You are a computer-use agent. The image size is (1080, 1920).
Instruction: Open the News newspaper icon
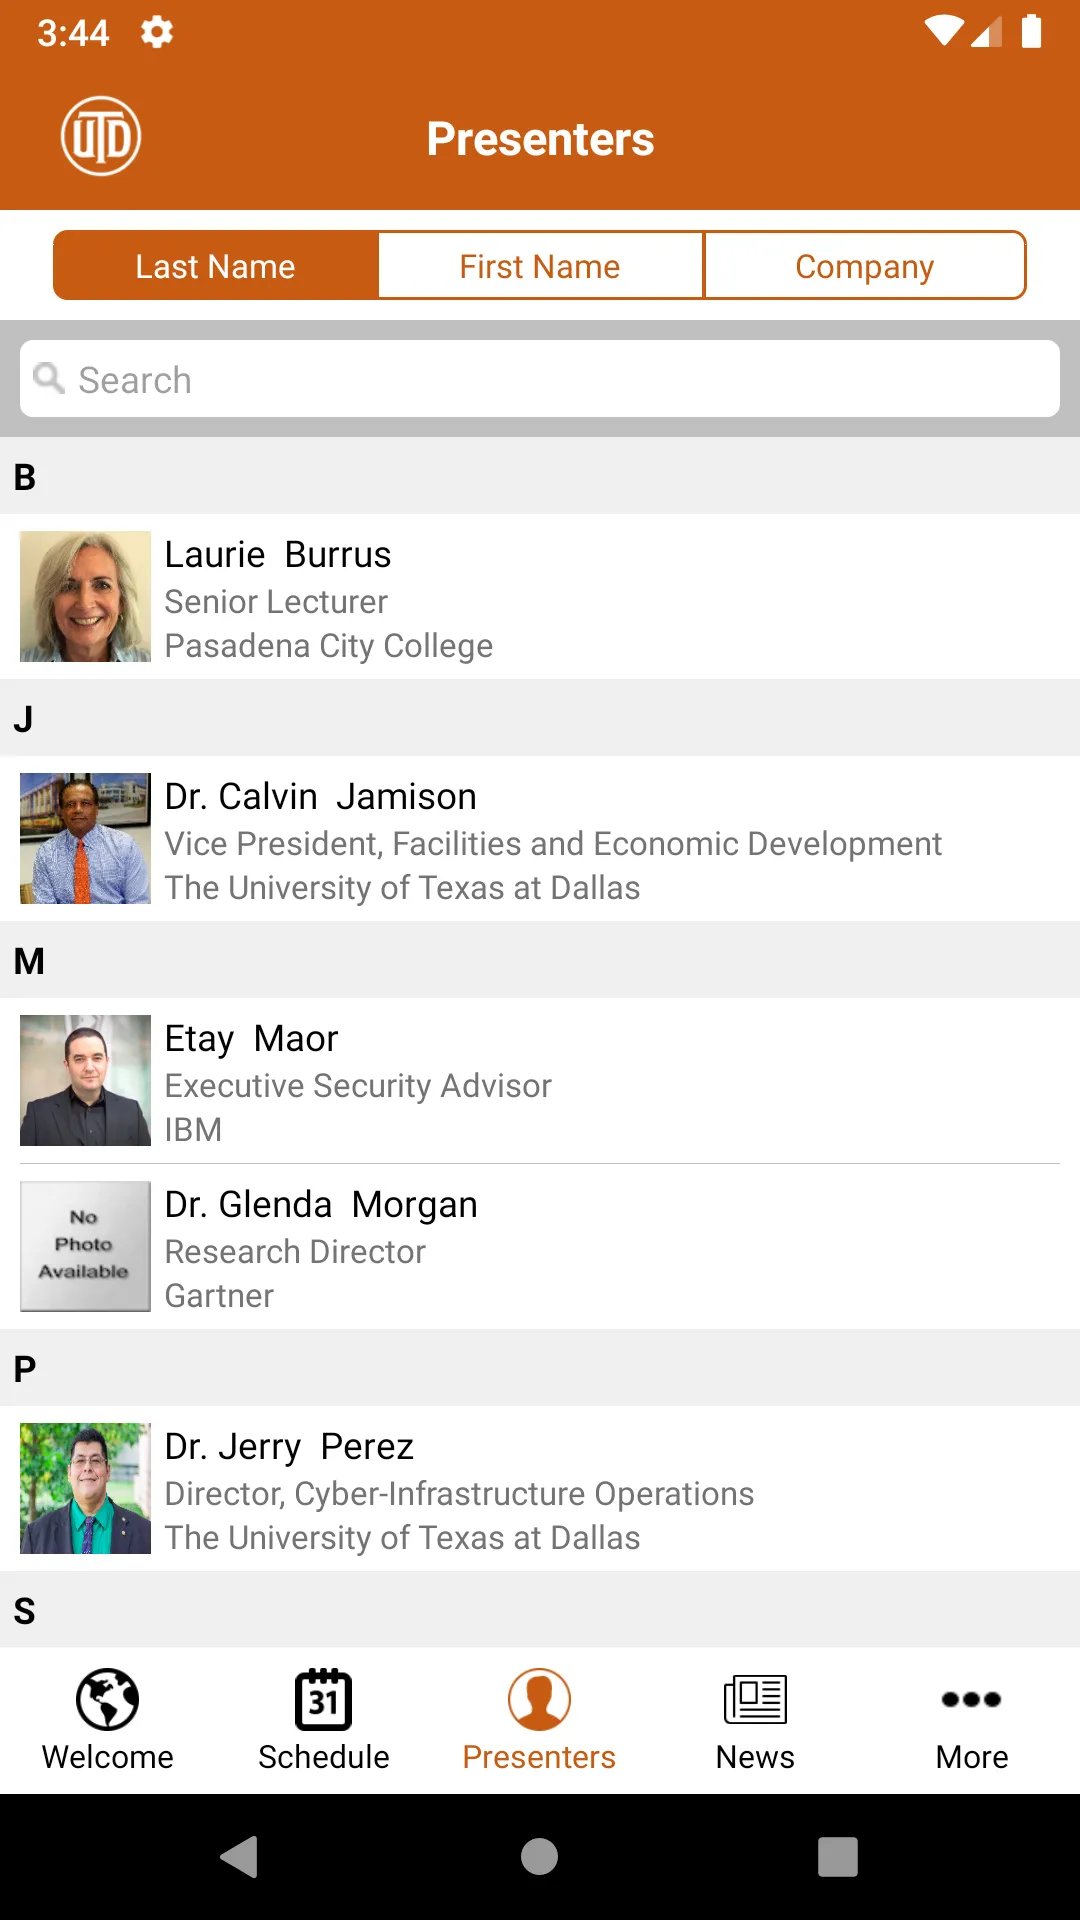(x=755, y=1699)
